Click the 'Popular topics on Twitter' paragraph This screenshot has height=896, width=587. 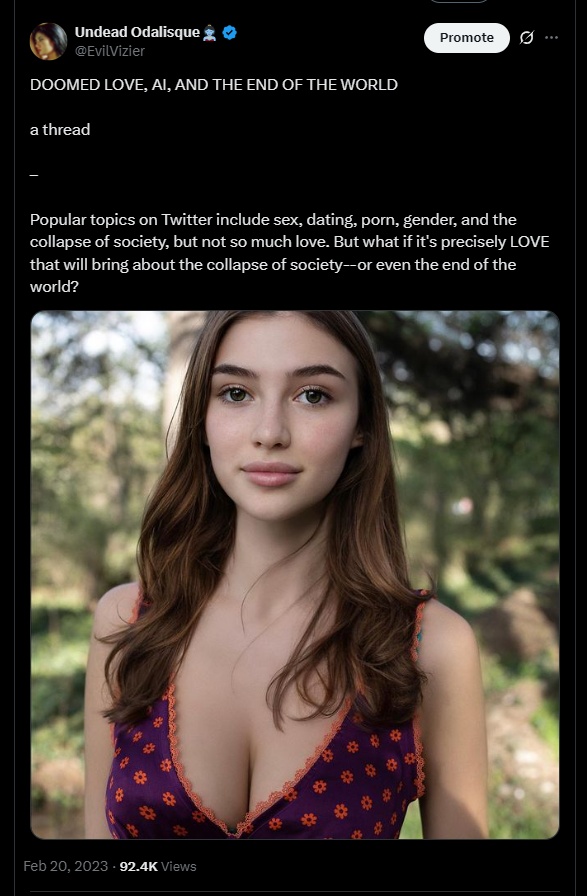[x=290, y=253]
